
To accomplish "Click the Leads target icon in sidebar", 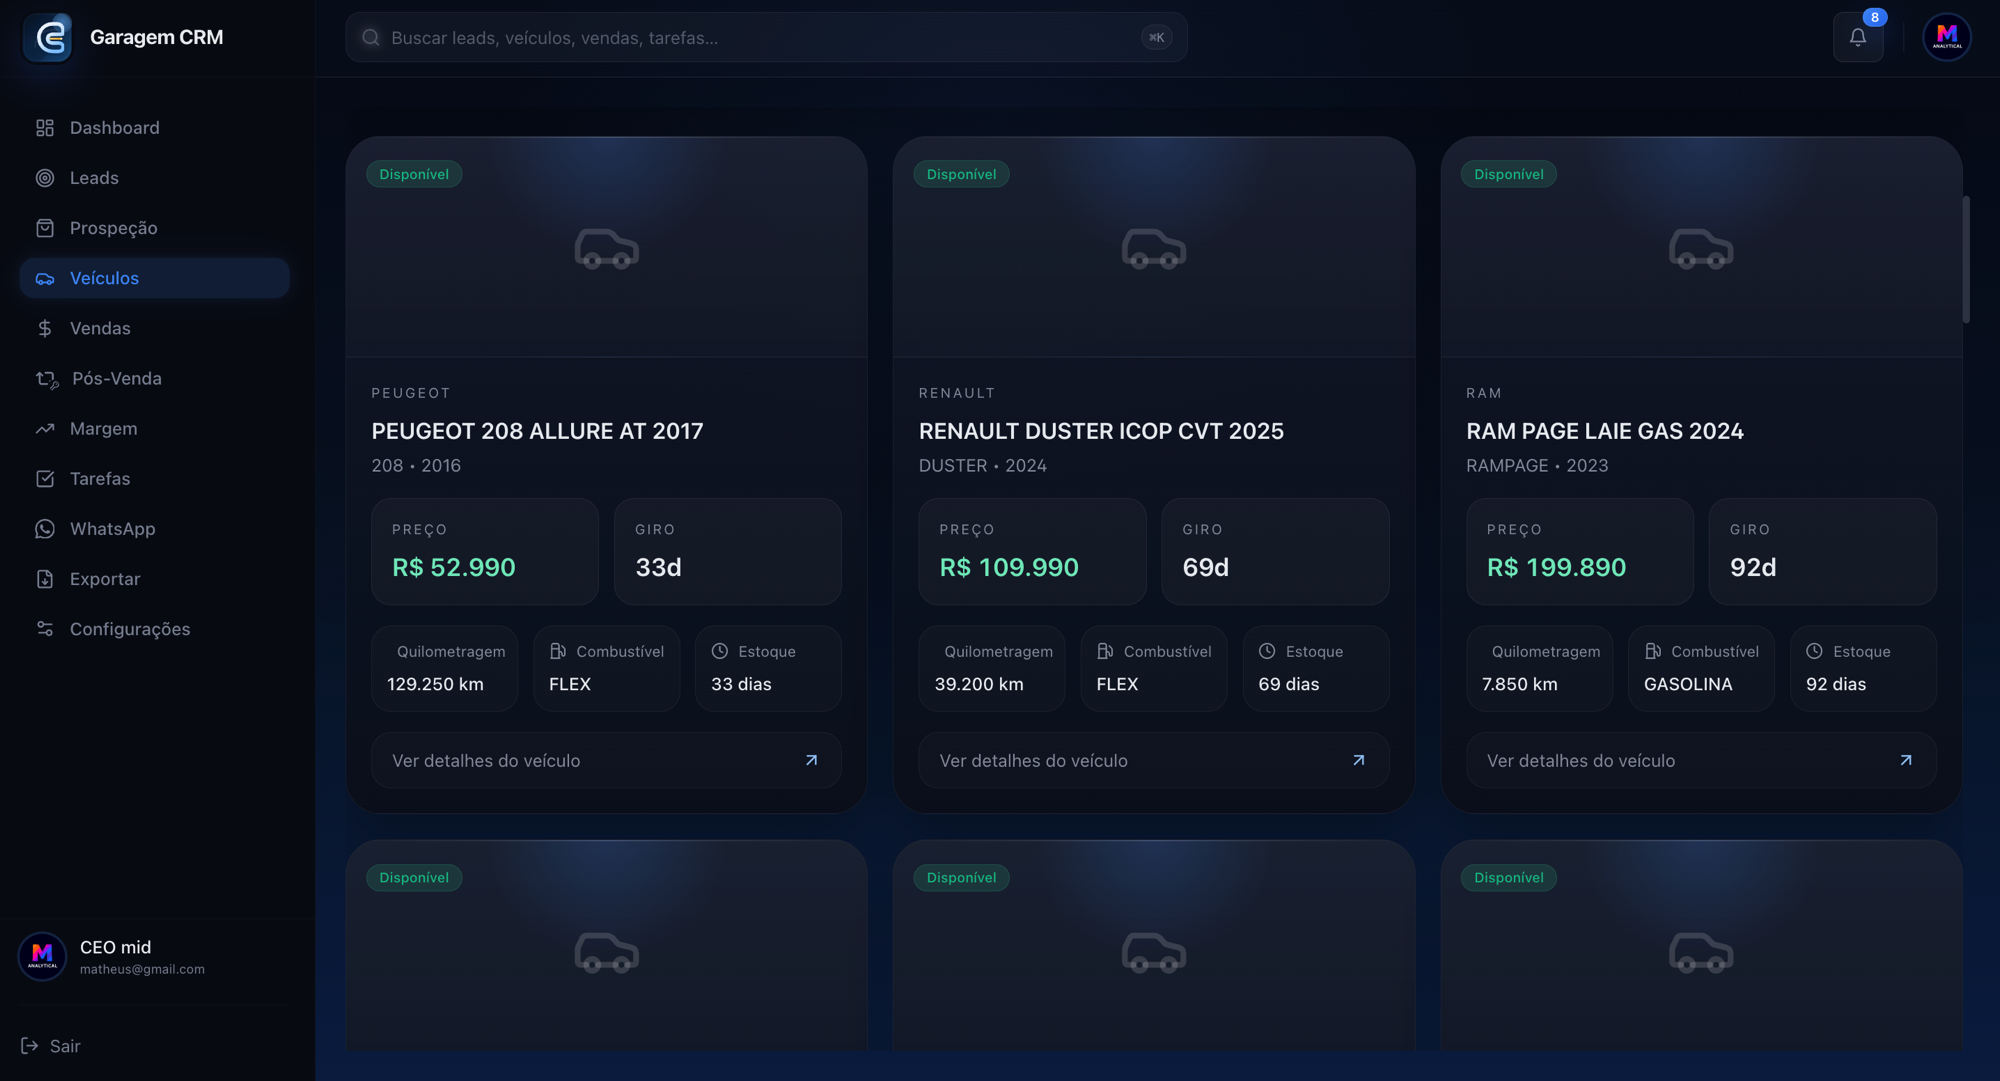I will (x=45, y=178).
